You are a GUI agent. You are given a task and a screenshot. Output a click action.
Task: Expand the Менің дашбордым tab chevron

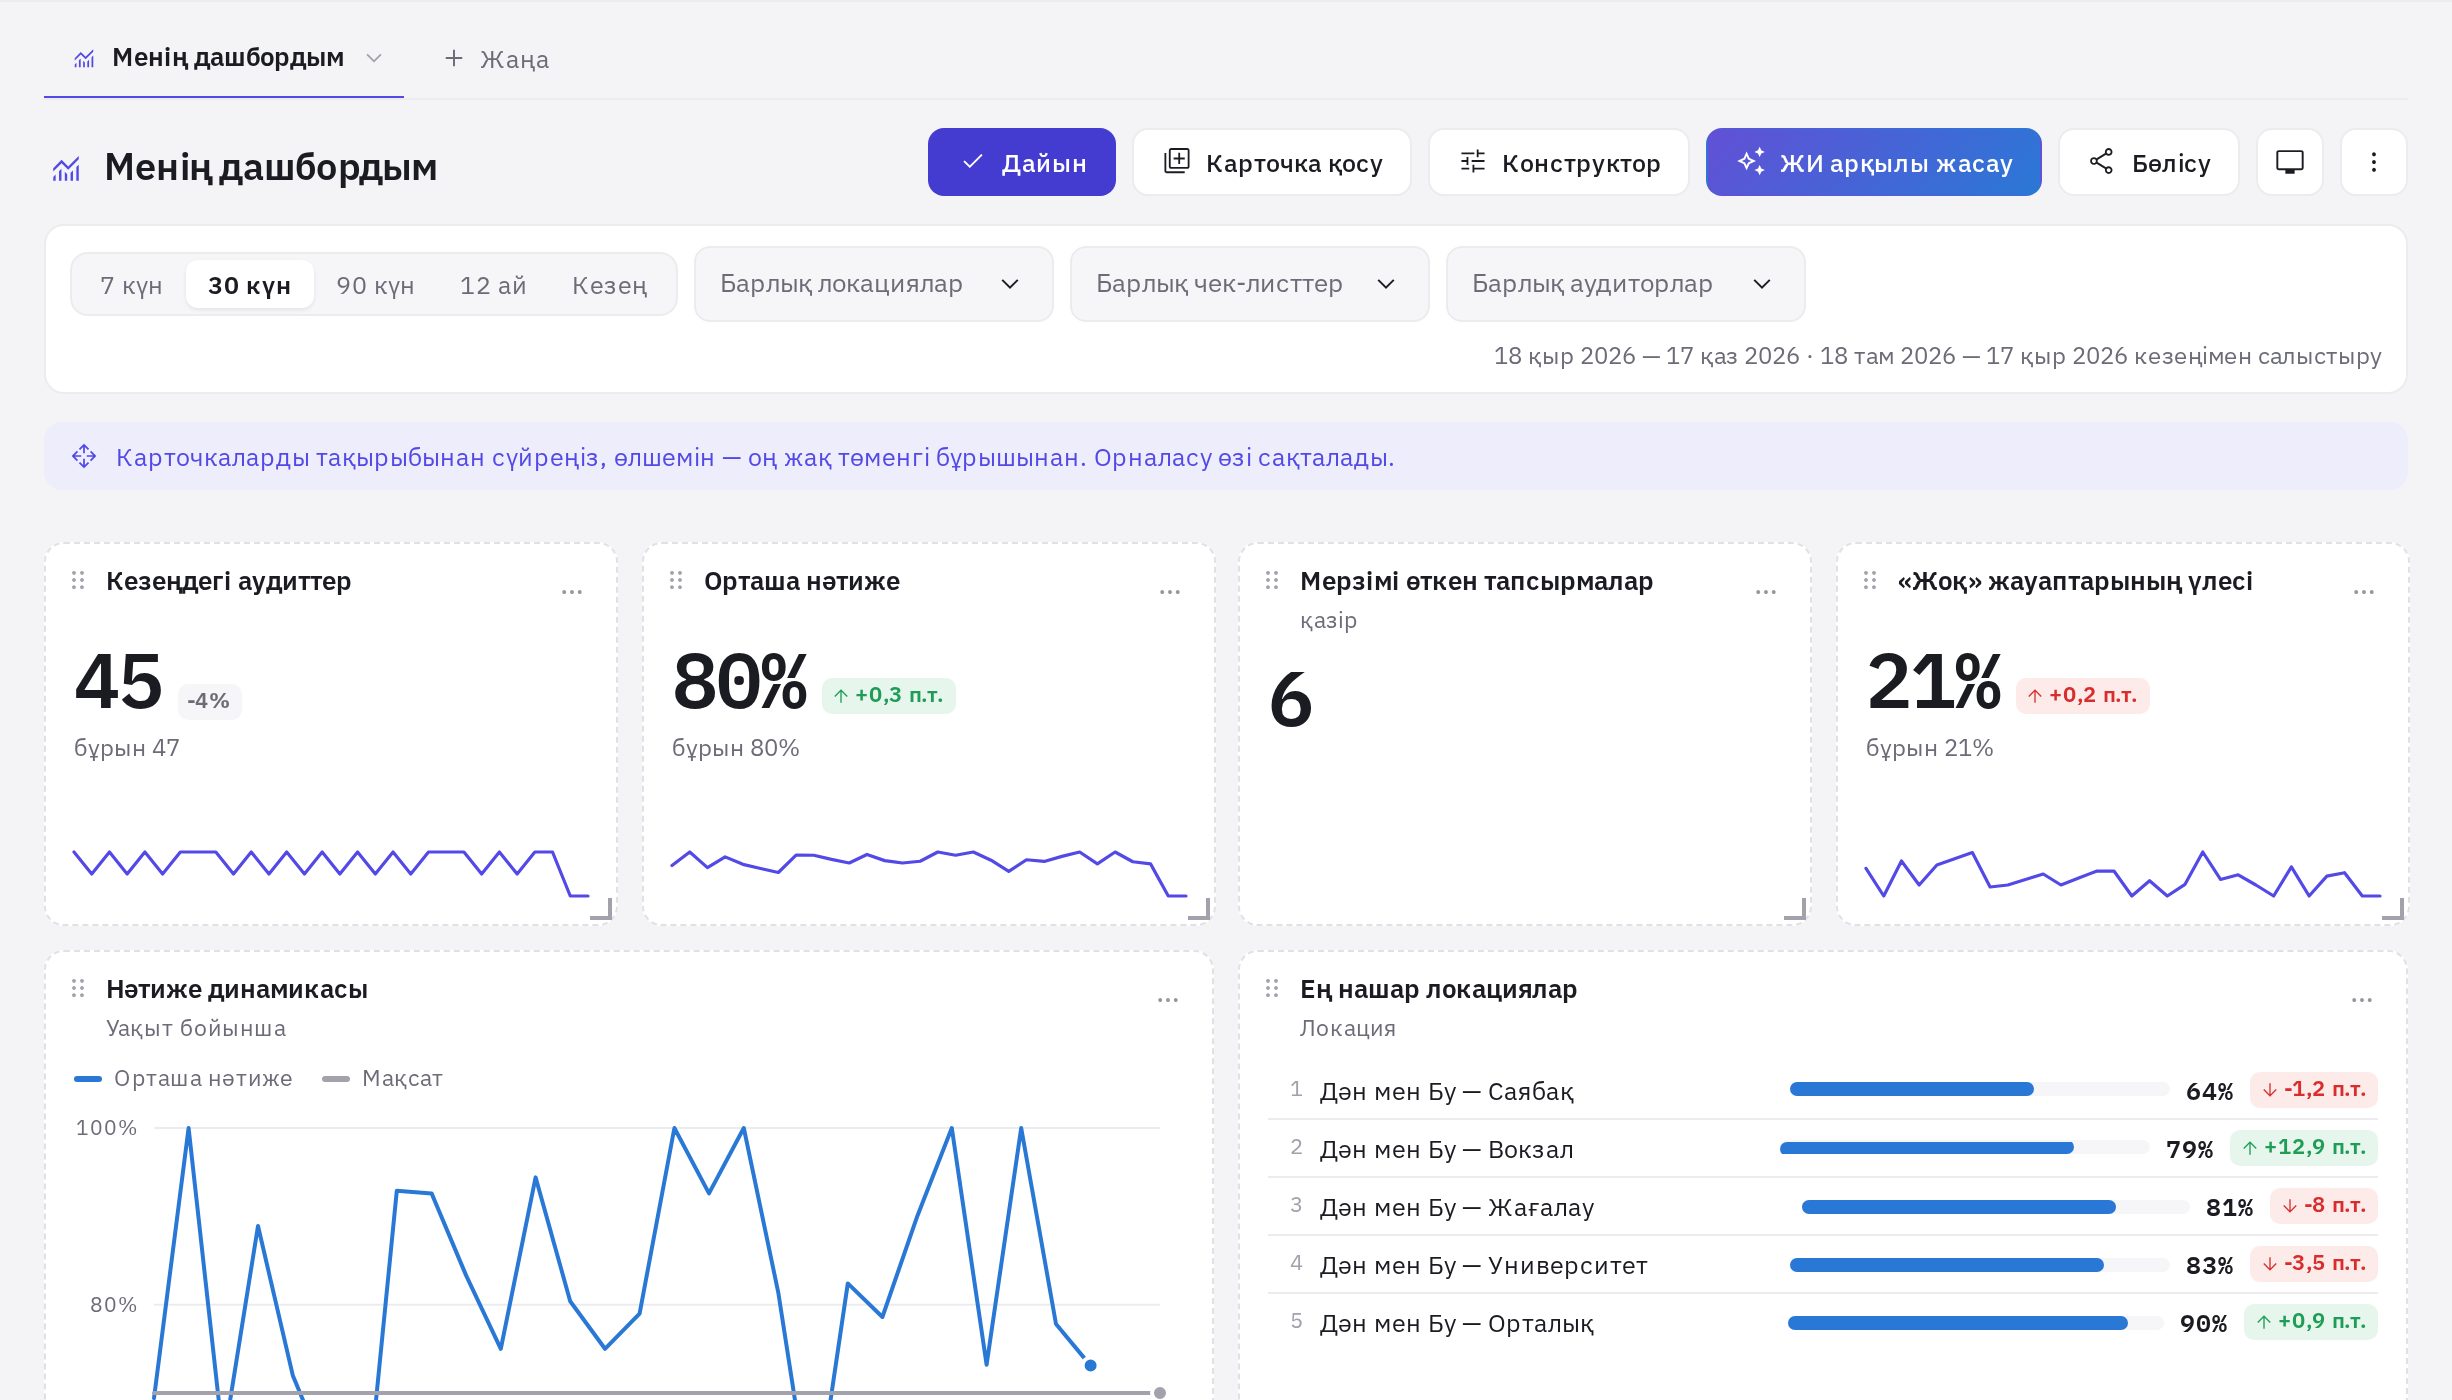374,58
